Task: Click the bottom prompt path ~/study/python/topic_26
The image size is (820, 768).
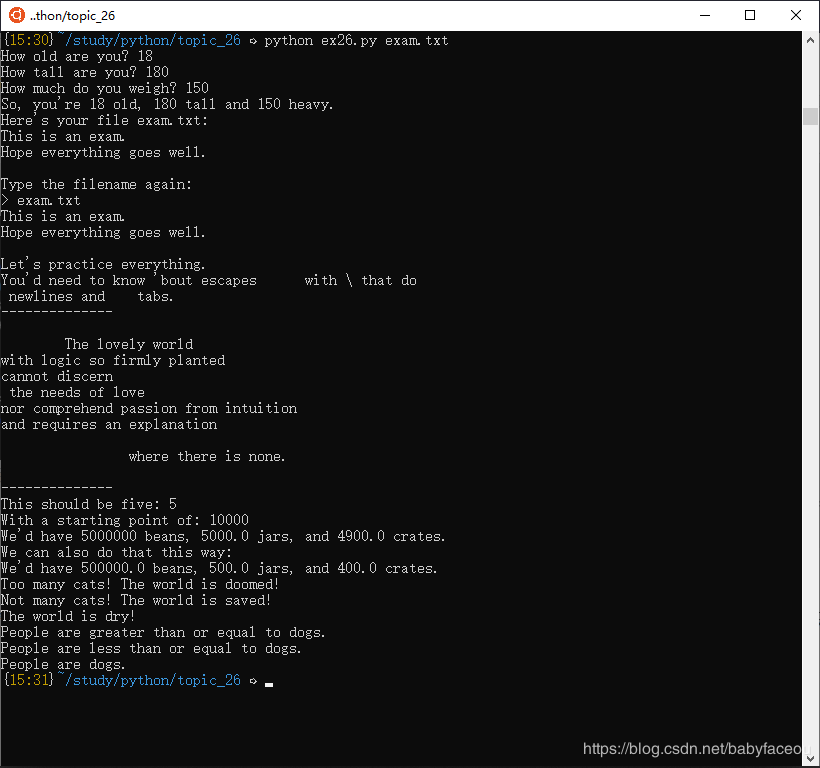Action: coord(150,680)
